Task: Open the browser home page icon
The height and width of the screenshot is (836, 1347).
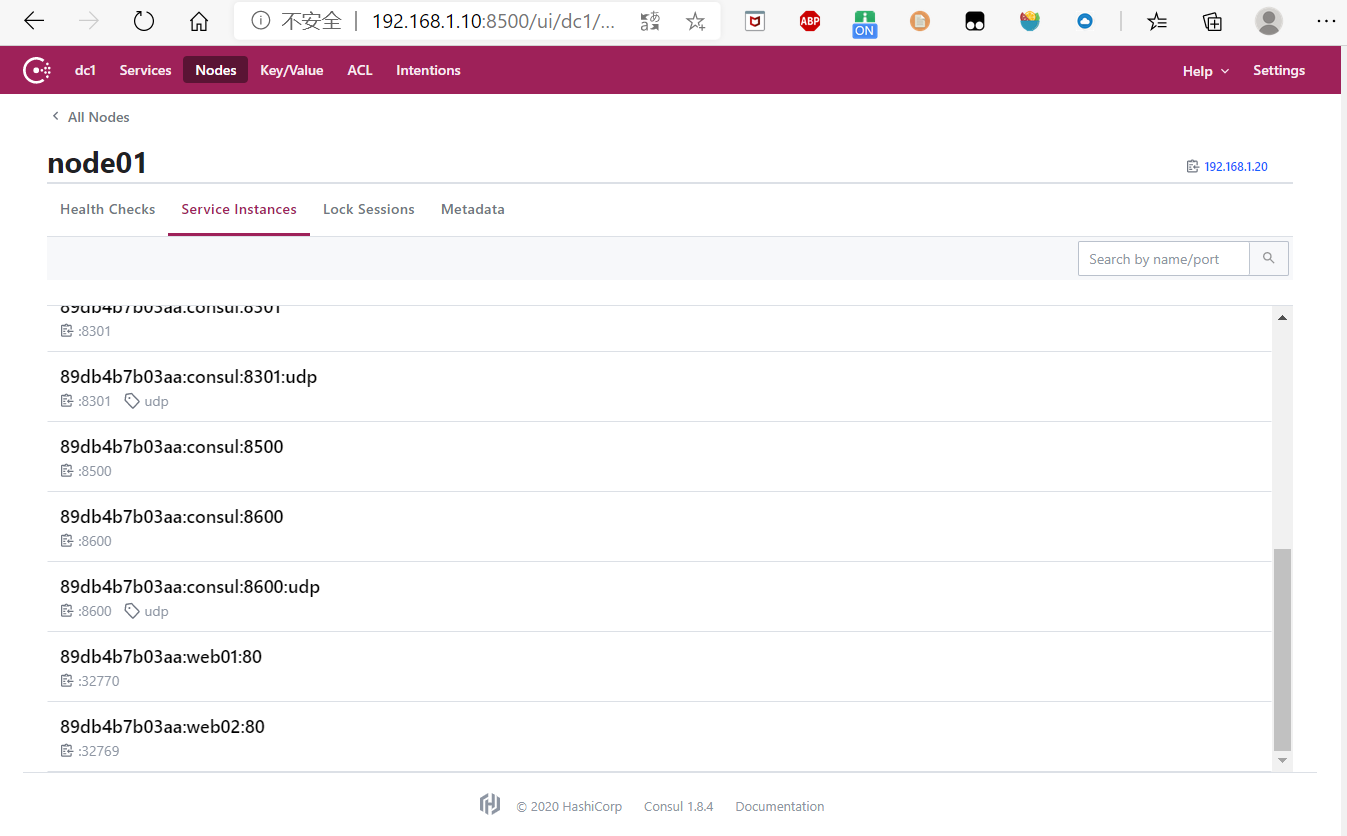Action: (x=199, y=21)
